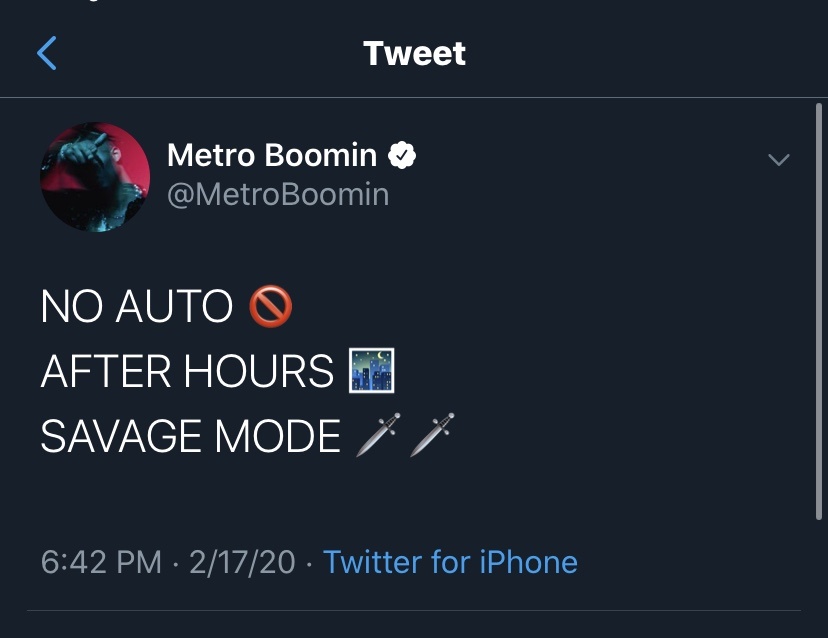Open the tweet options chevron menu
This screenshot has width=828, height=638.
coord(778,160)
